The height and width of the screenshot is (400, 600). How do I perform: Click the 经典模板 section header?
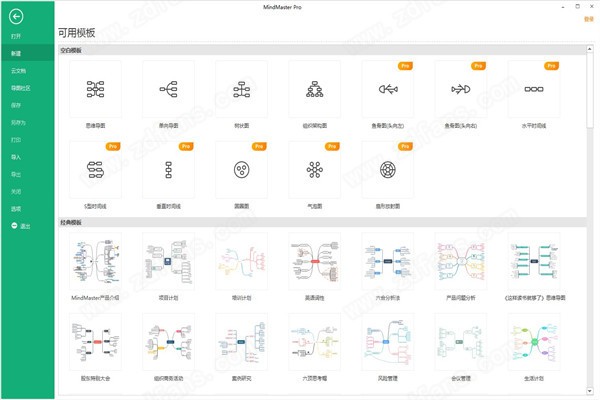pos(322,222)
